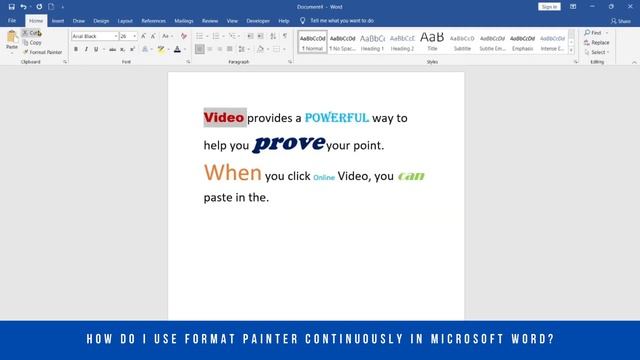Save the document from Quick Access toolbar
Screen dimensions: 640x360
click(11, 7)
